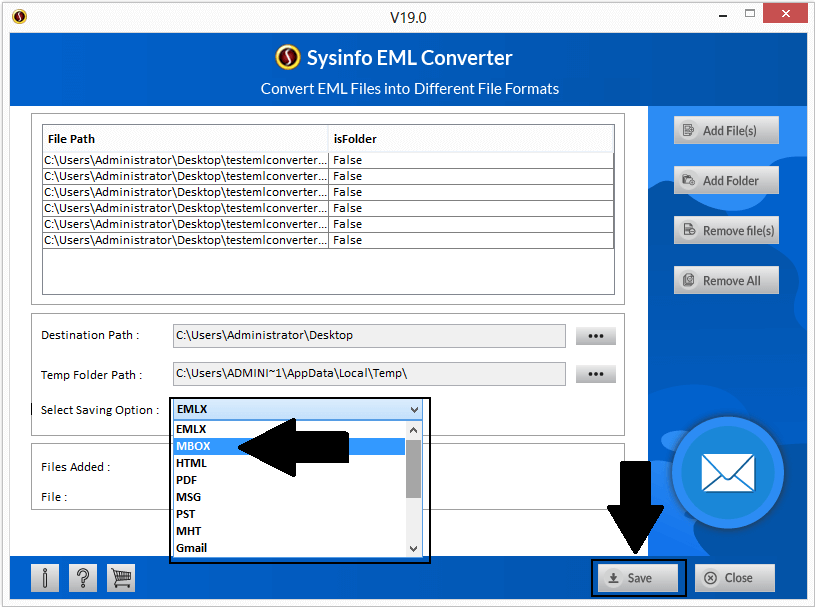The image size is (815, 607).
Task: Choose HTML from the saving options list
Action: [x=289, y=463]
